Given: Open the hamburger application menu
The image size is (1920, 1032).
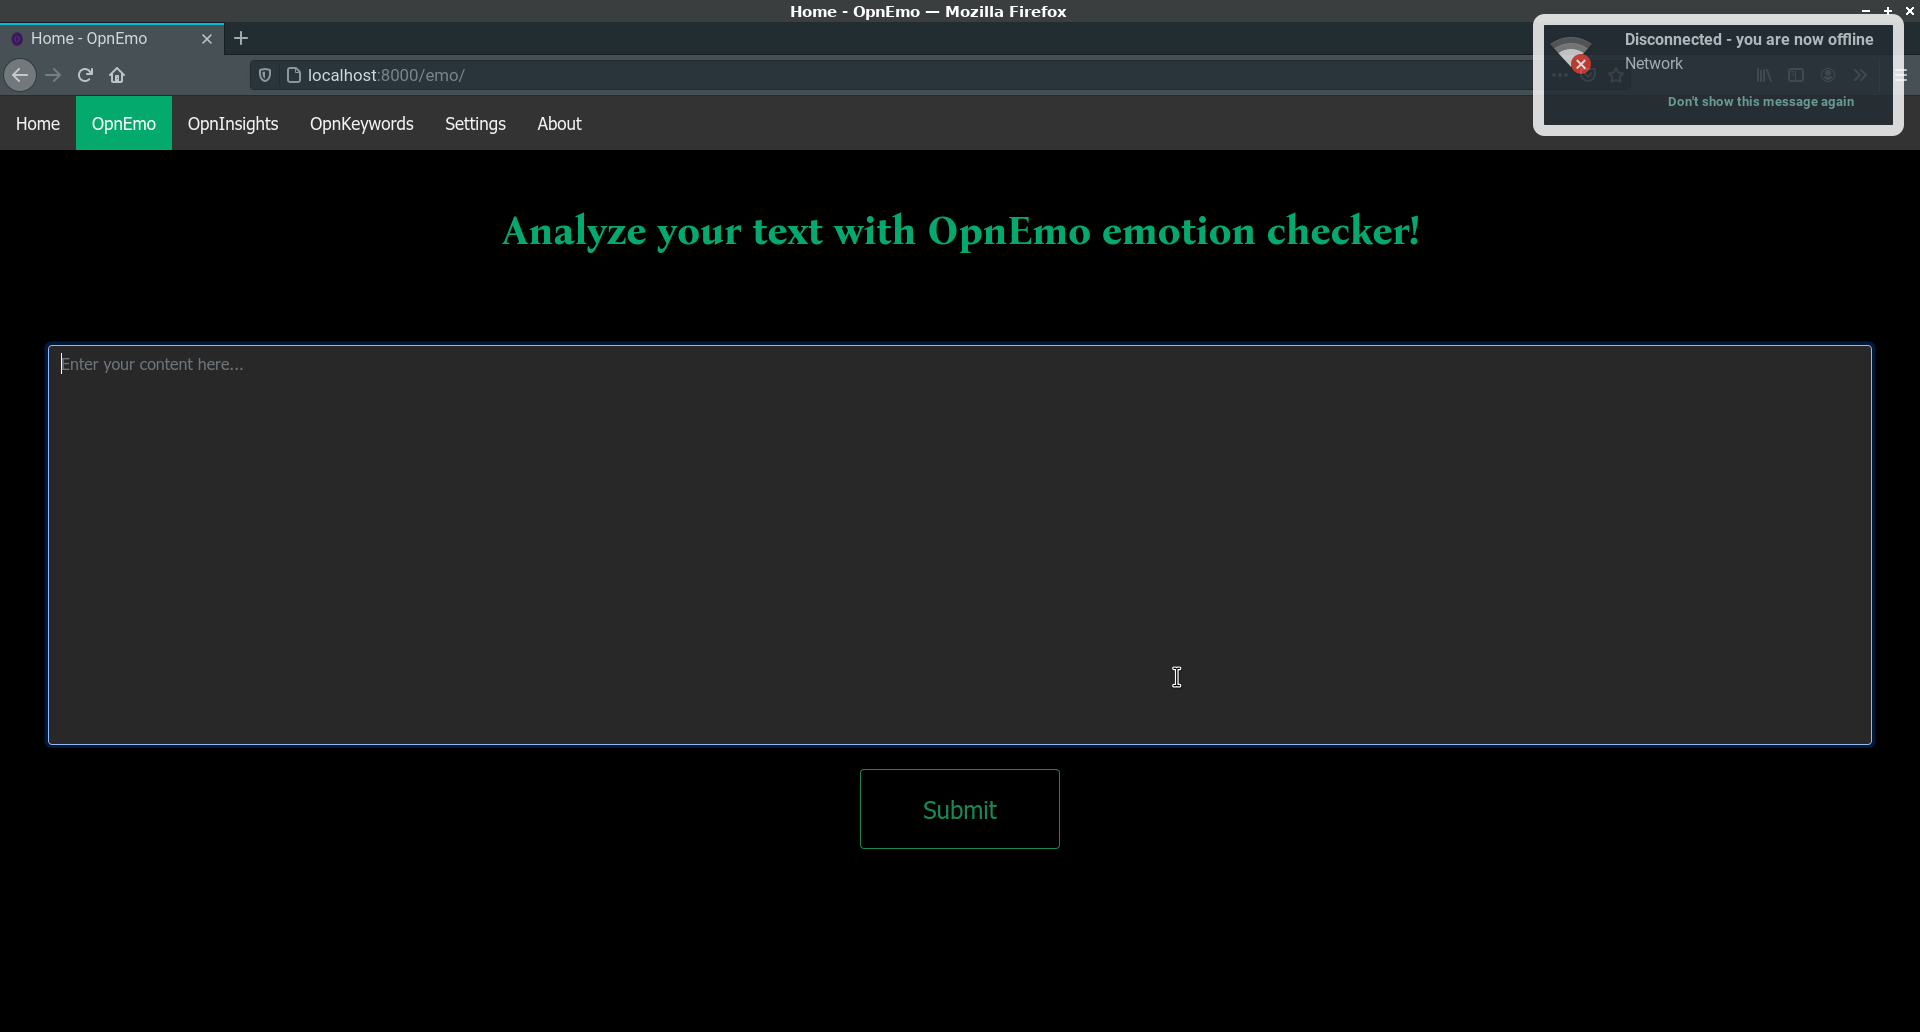Looking at the screenshot, I should pos(1903,75).
